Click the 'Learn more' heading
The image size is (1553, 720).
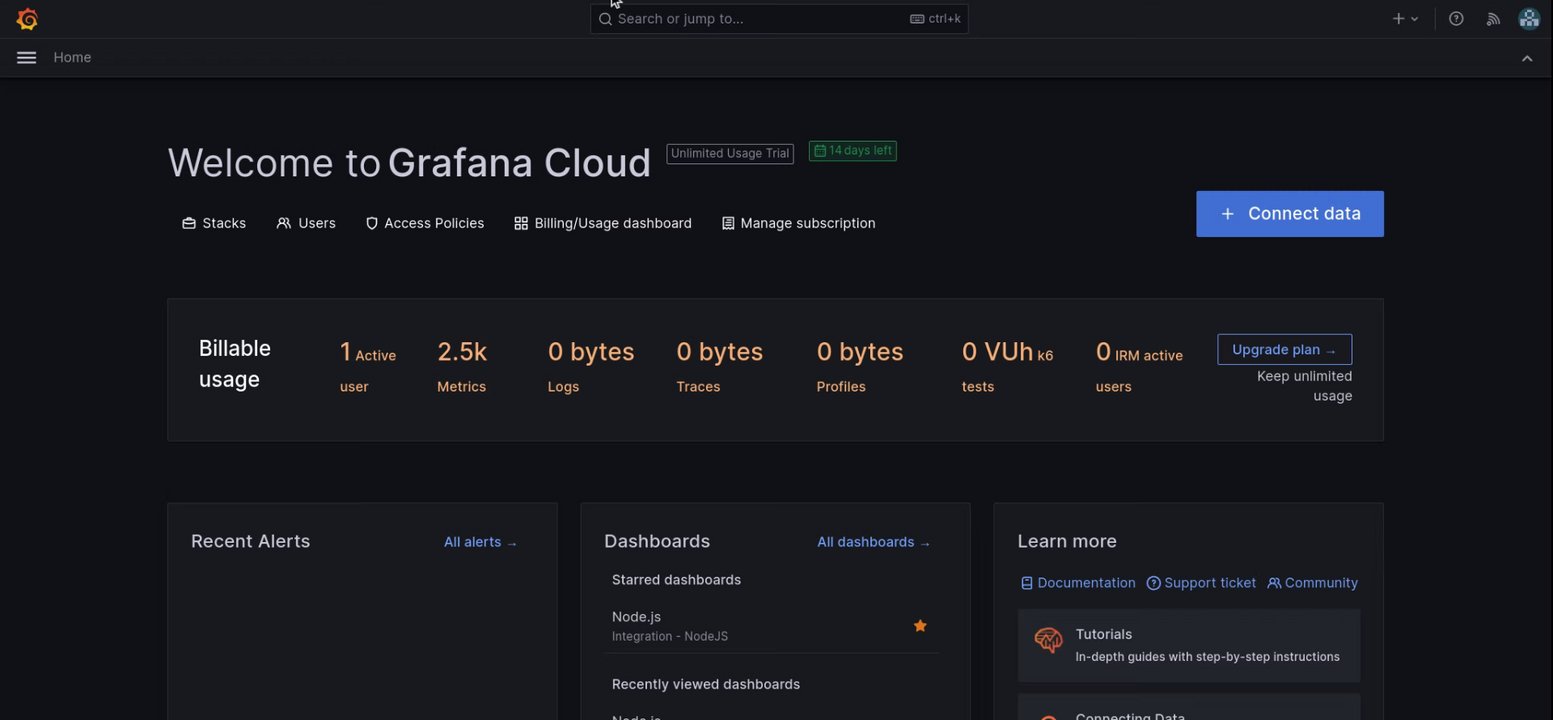pos(1067,541)
